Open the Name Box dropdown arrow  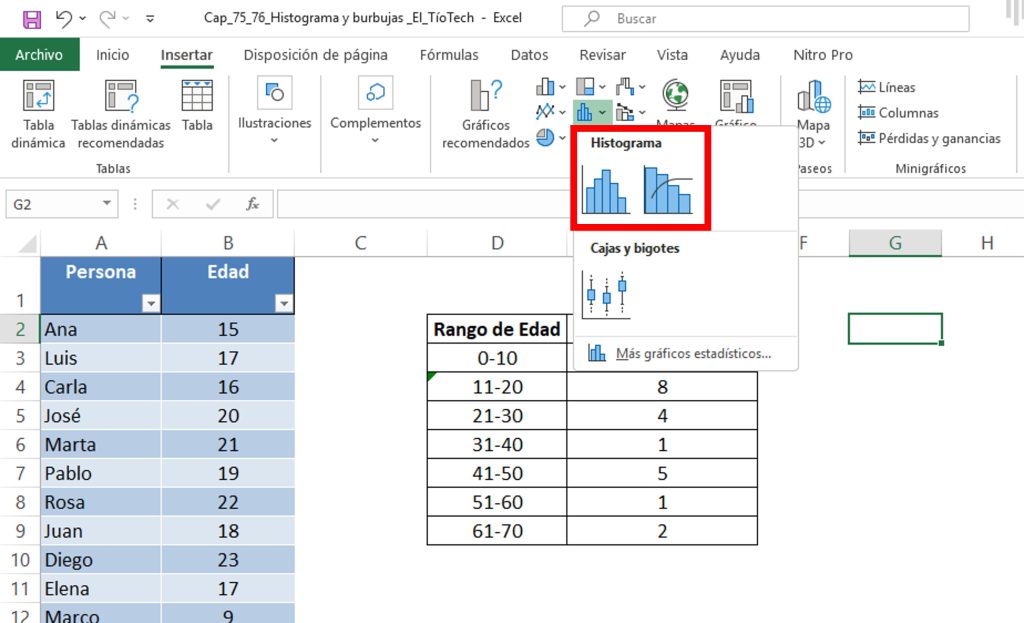pyautogui.click(x=107, y=204)
